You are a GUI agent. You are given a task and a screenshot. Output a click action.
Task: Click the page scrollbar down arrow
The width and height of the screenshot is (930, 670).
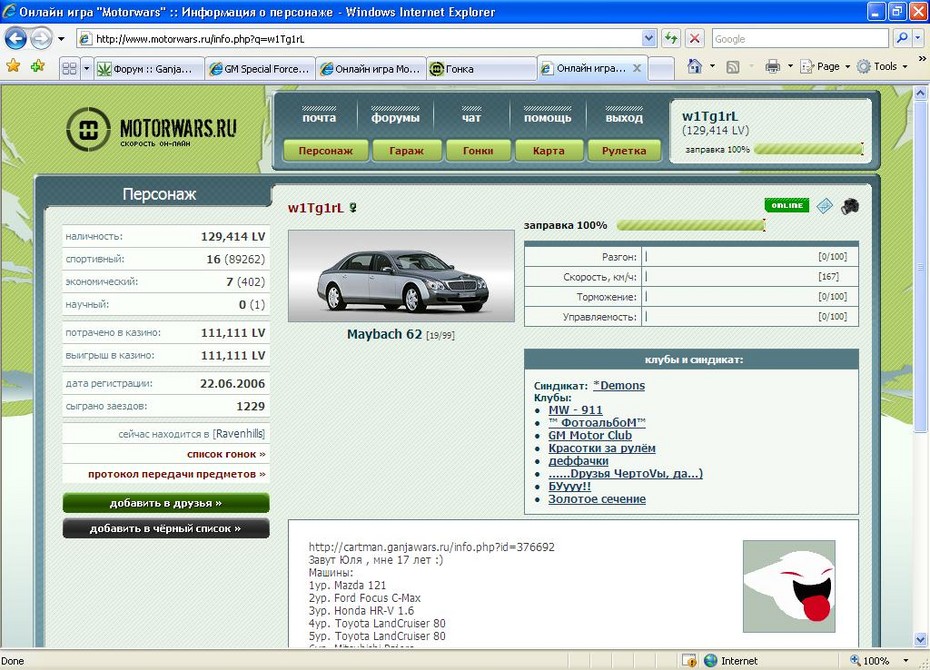point(921,639)
